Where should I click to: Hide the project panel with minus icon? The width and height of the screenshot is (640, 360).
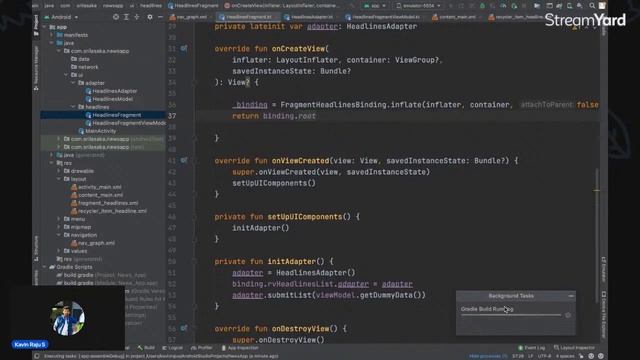[x=160, y=17]
